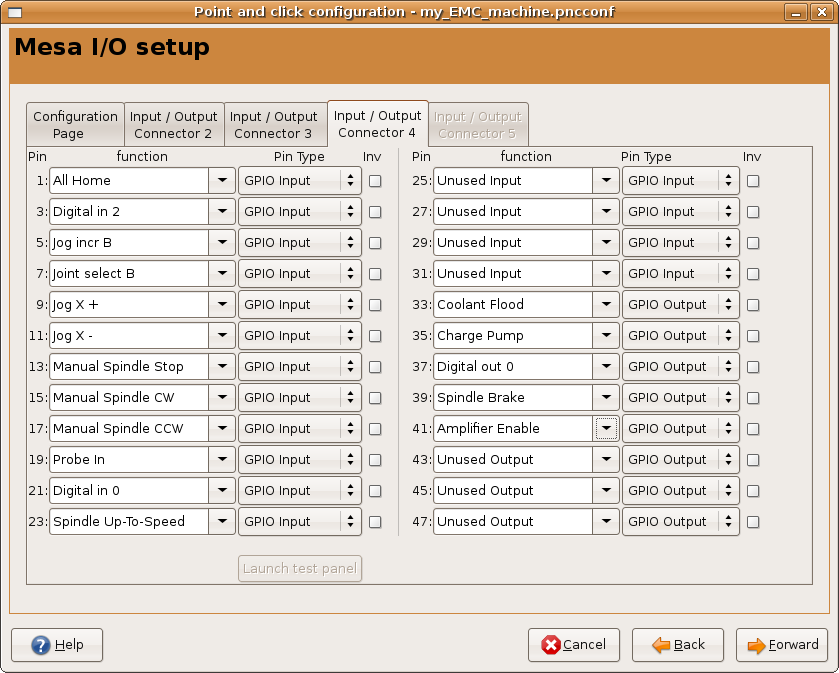Proceed with the Forward button
Image resolution: width=839 pixels, height=673 pixels.
pyautogui.click(x=782, y=645)
